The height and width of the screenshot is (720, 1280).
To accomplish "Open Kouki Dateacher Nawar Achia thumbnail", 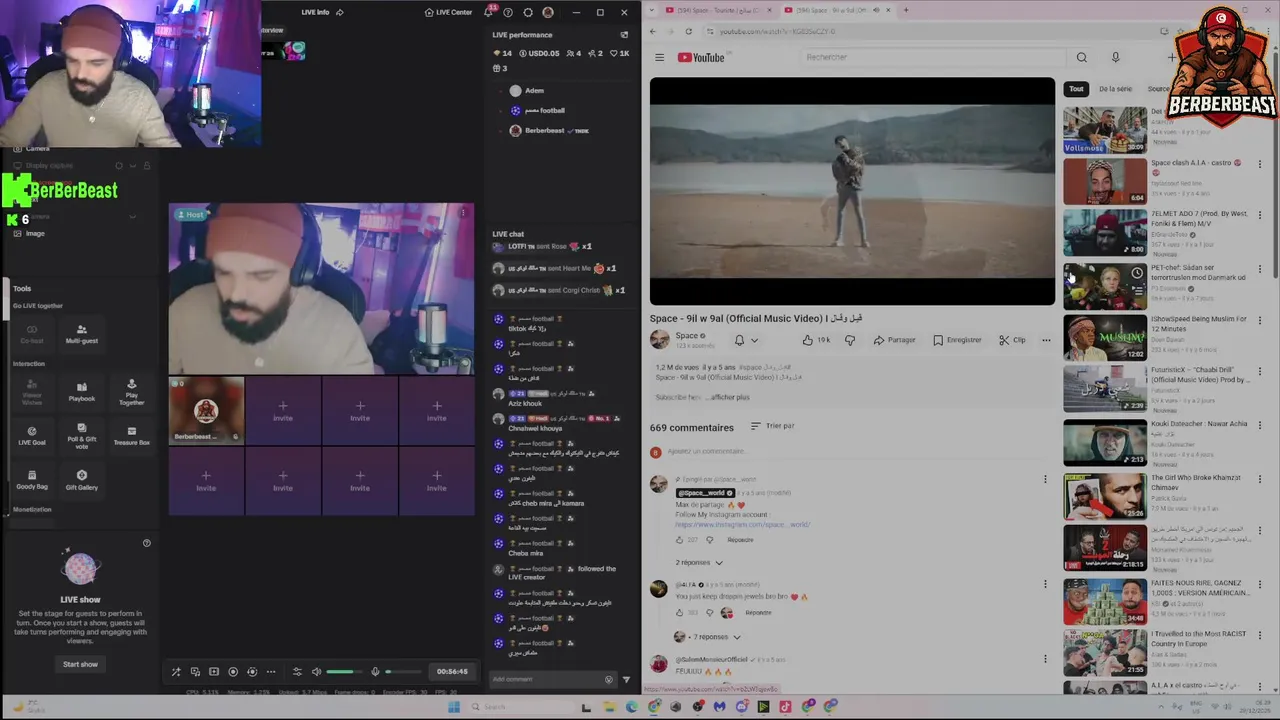I will (x=1104, y=442).
